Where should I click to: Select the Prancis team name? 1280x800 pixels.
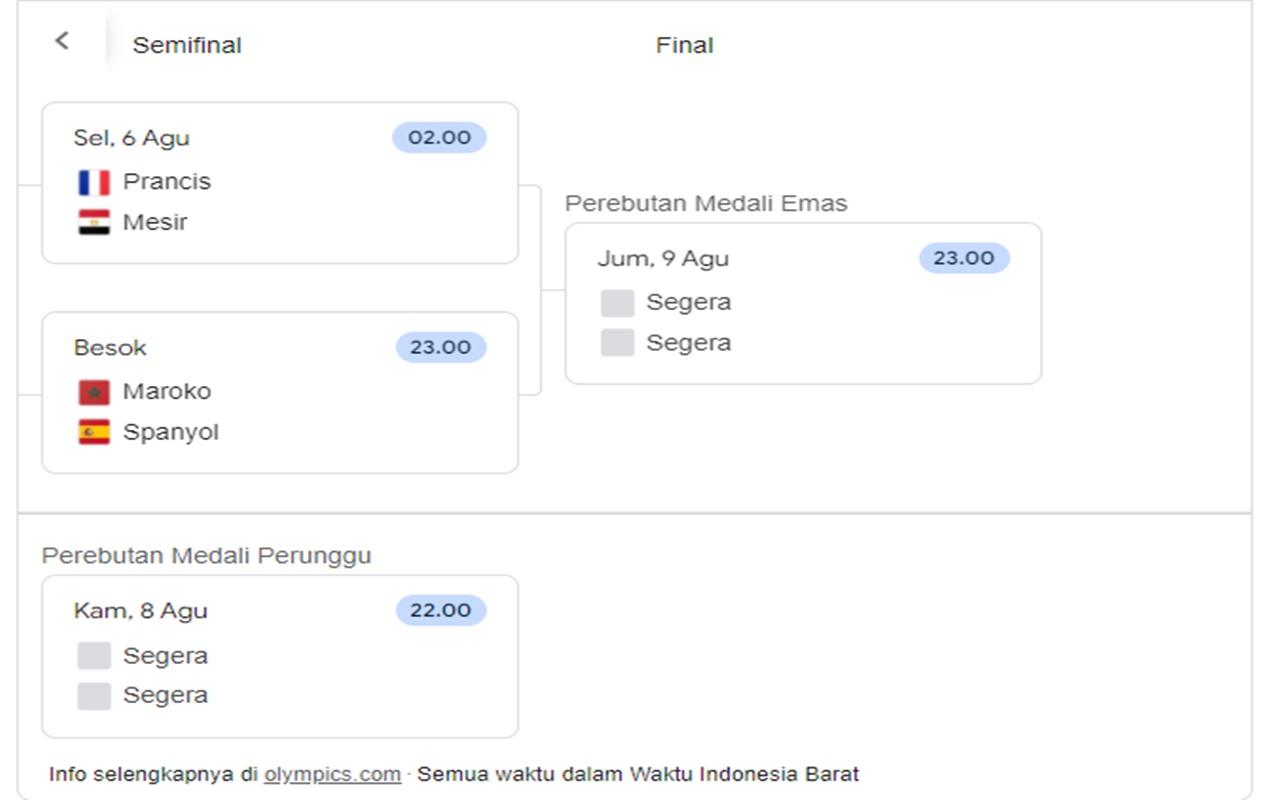click(x=167, y=182)
